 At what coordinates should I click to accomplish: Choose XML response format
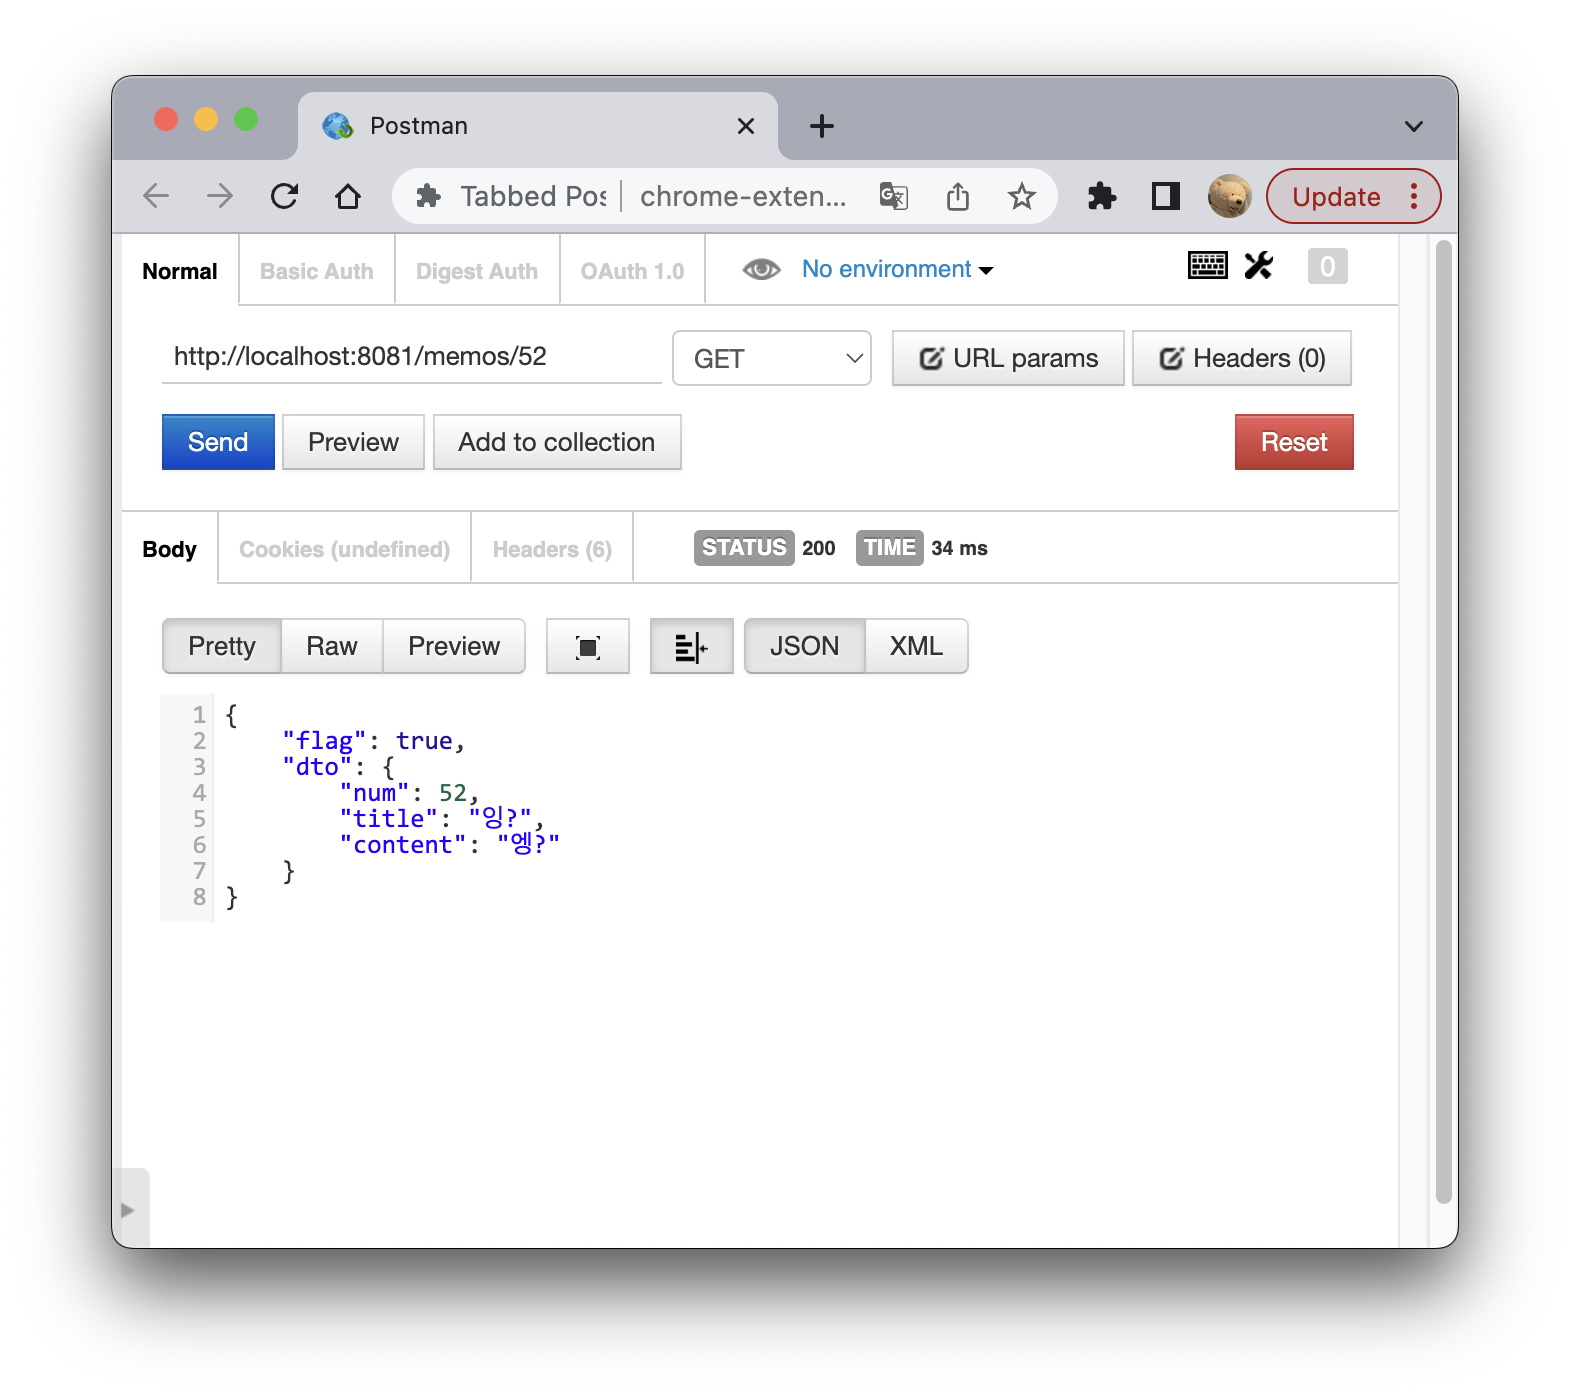click(x=916, y=646)
